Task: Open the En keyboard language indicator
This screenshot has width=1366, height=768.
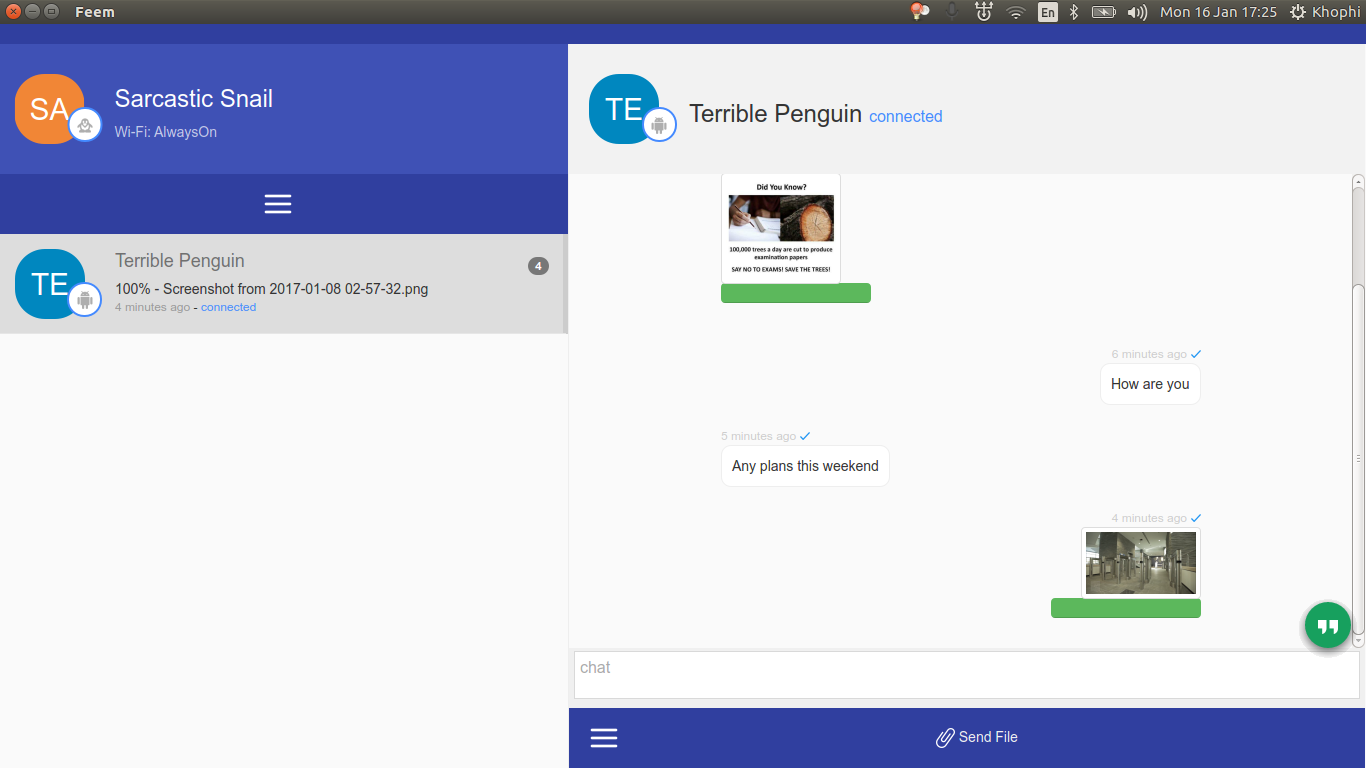Action: point(1047,12)
